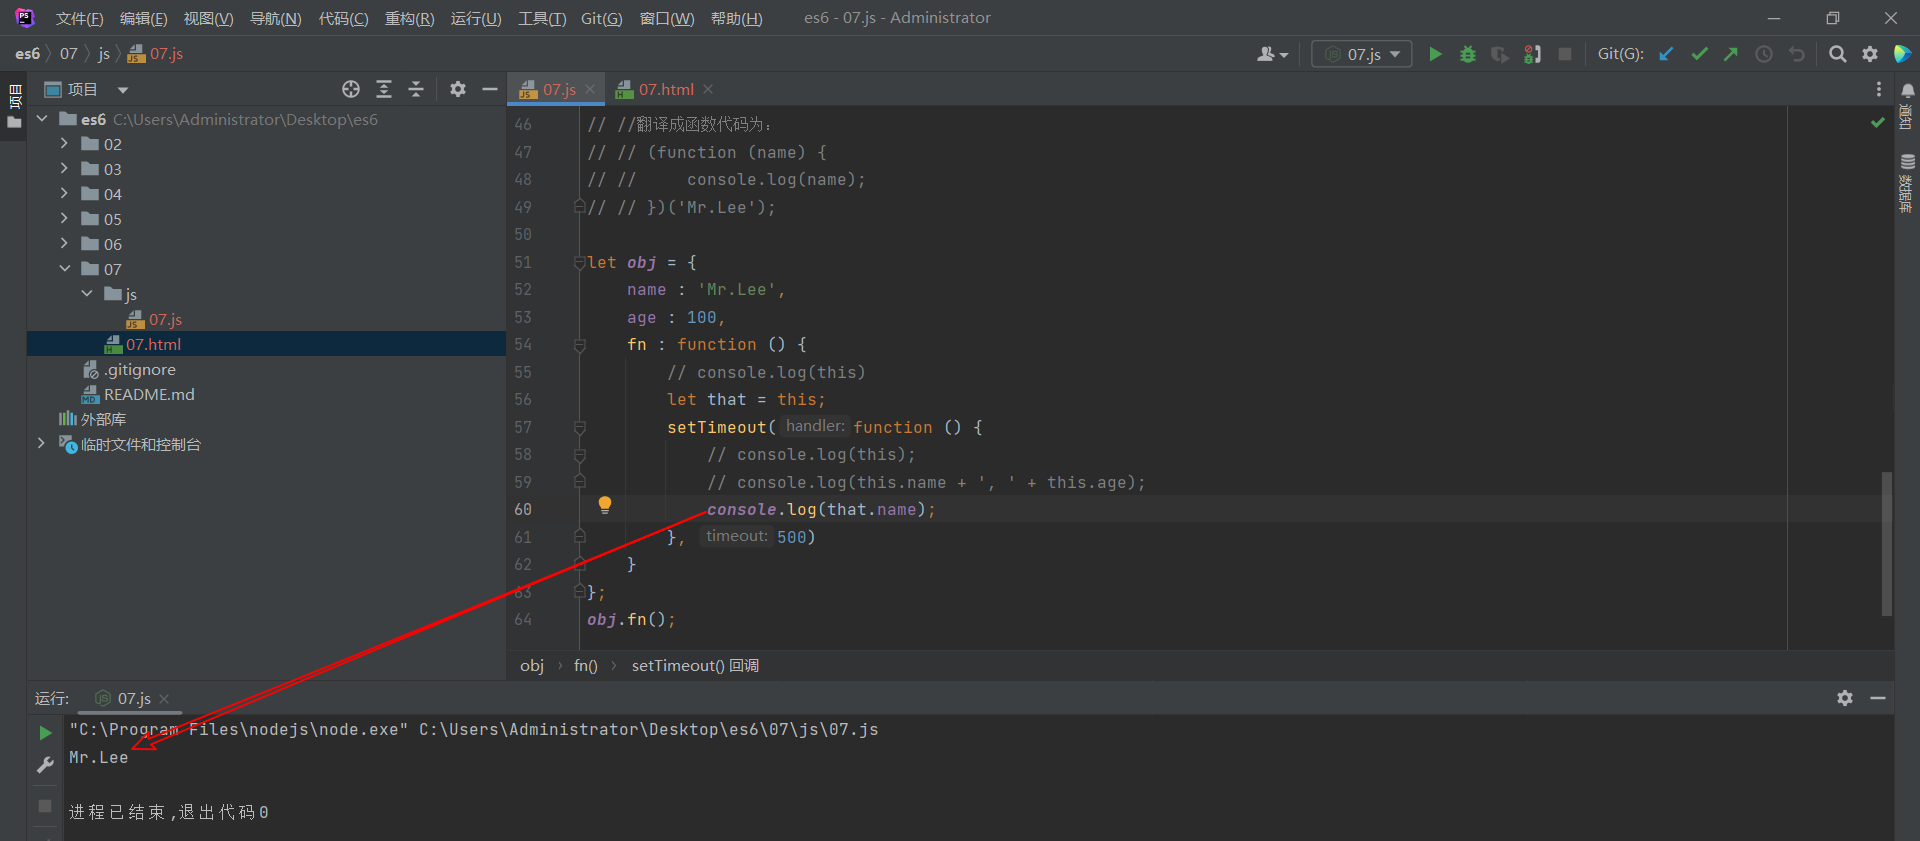Click the green inspection checkmark in editor
The width and height of the screenshot is (1920, 841).
pos(1878,122)
